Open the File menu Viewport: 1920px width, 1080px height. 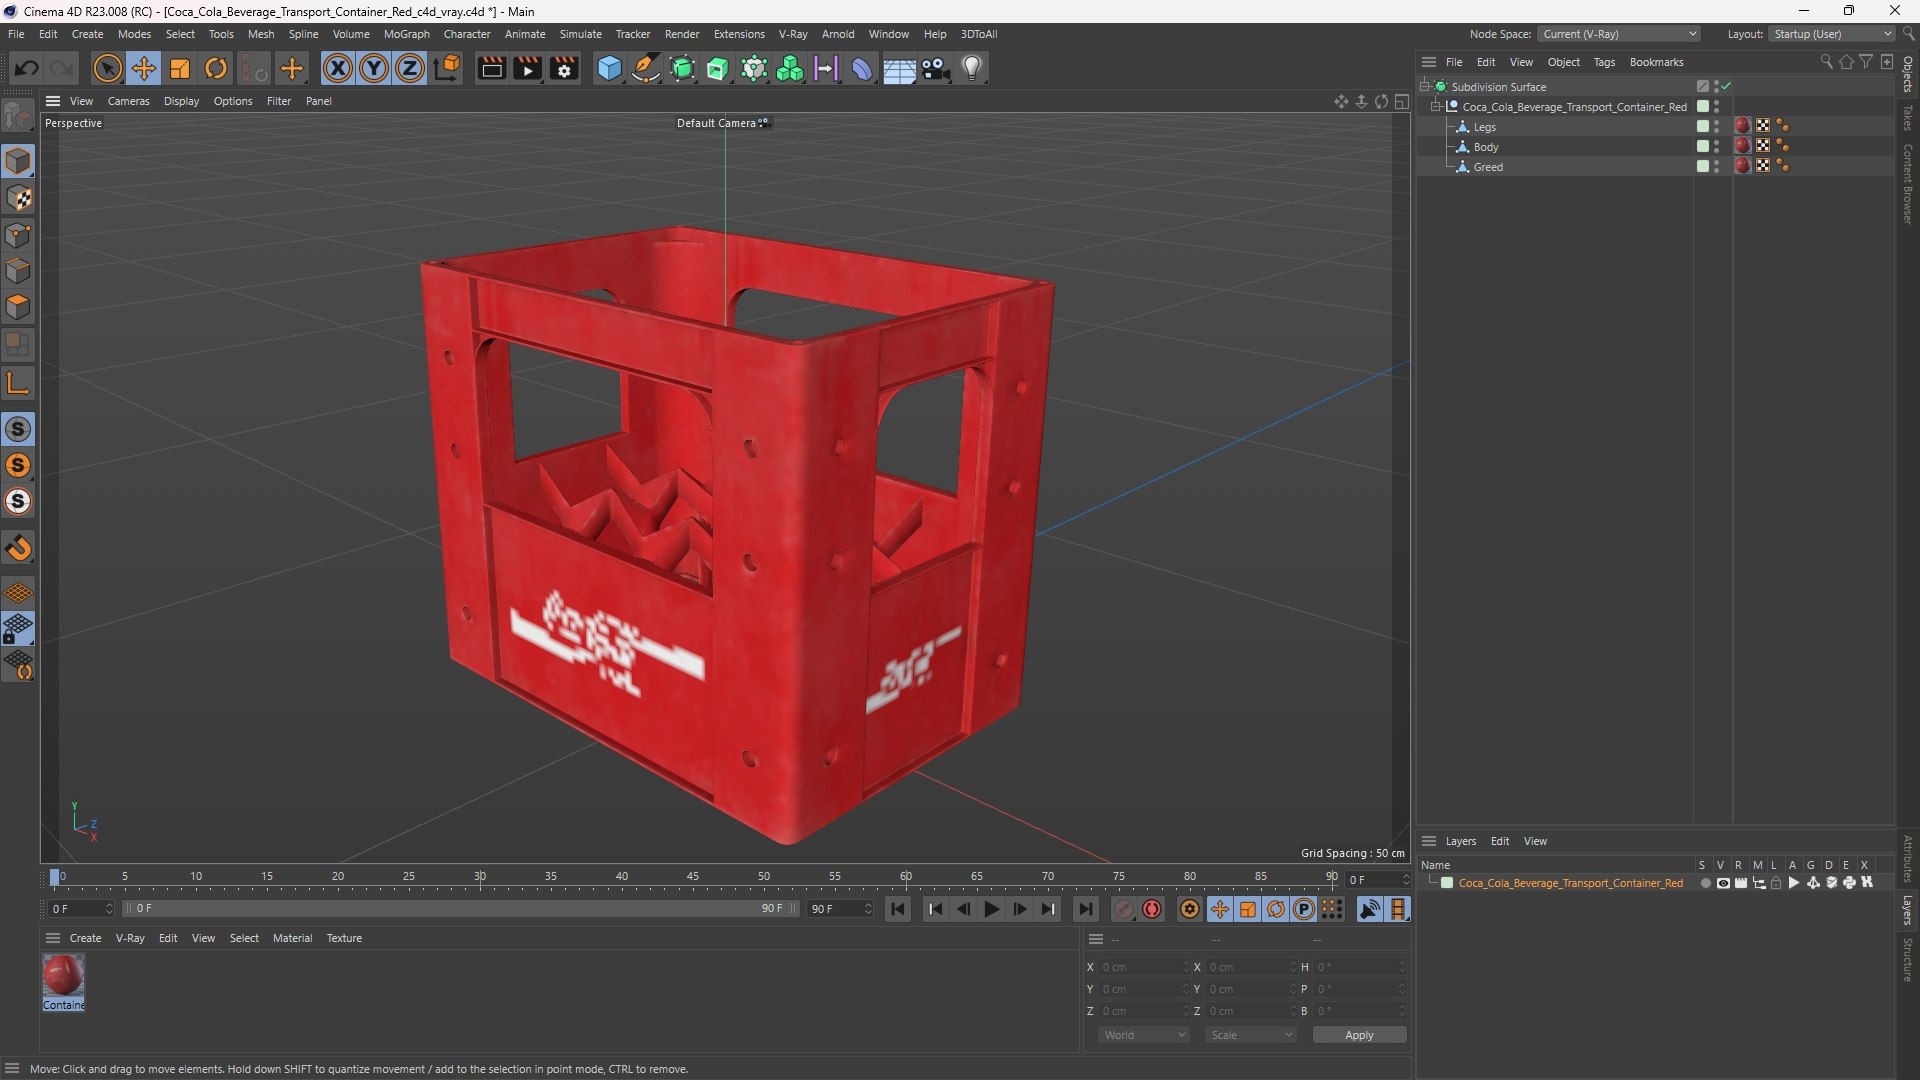[x=16, y=34]
